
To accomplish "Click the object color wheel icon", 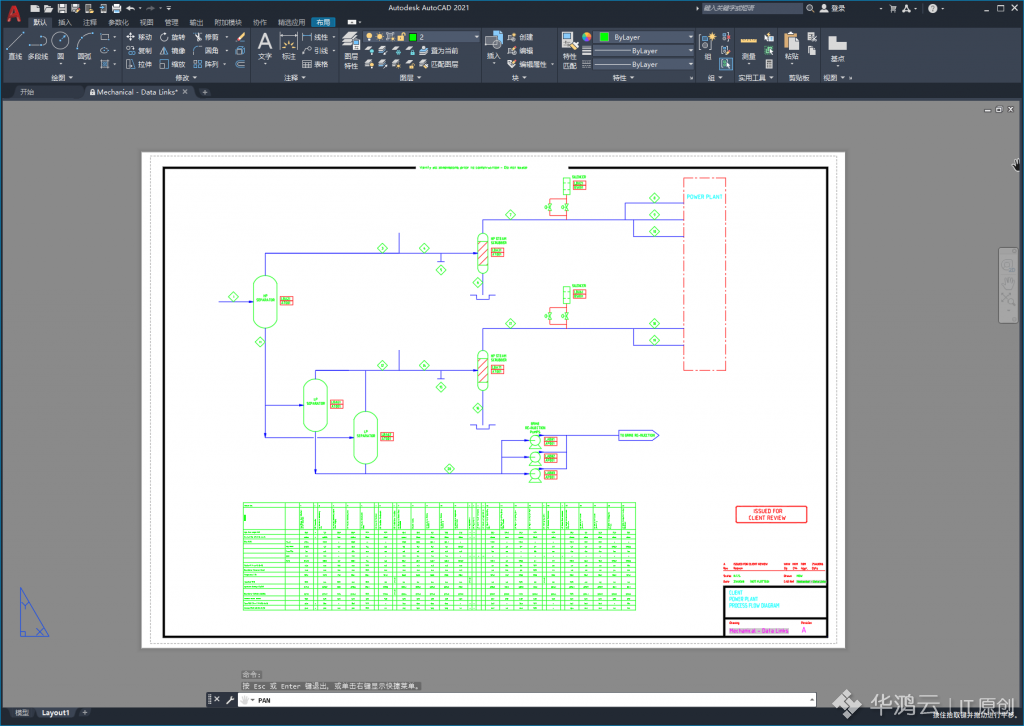I will [586, 37].
